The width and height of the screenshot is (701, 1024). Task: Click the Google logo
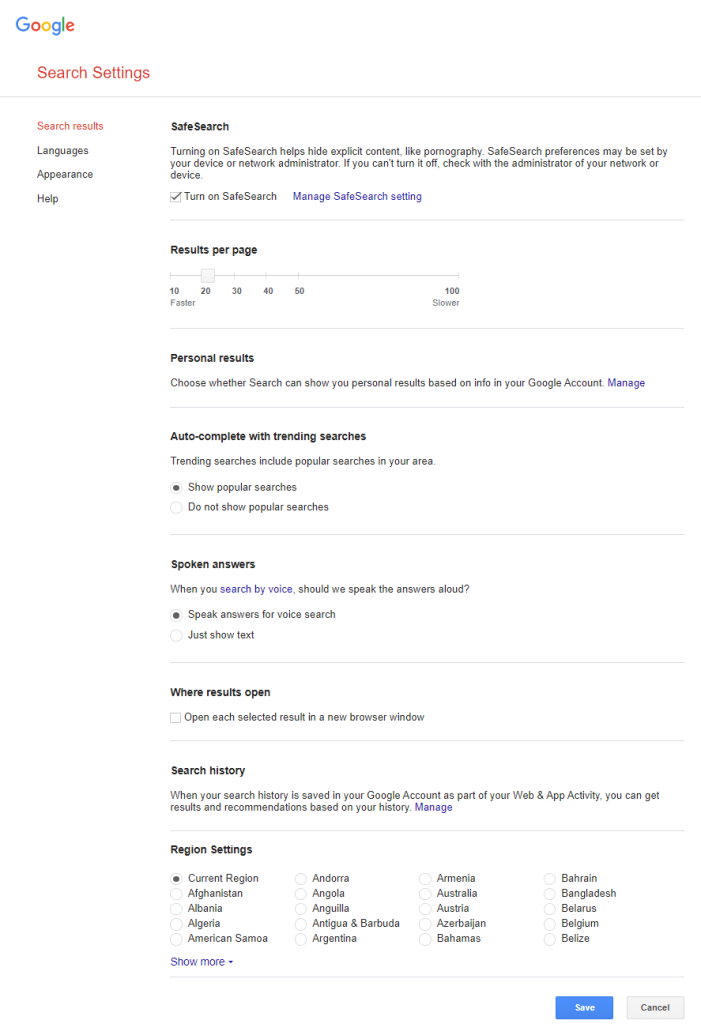pos(44,25)
